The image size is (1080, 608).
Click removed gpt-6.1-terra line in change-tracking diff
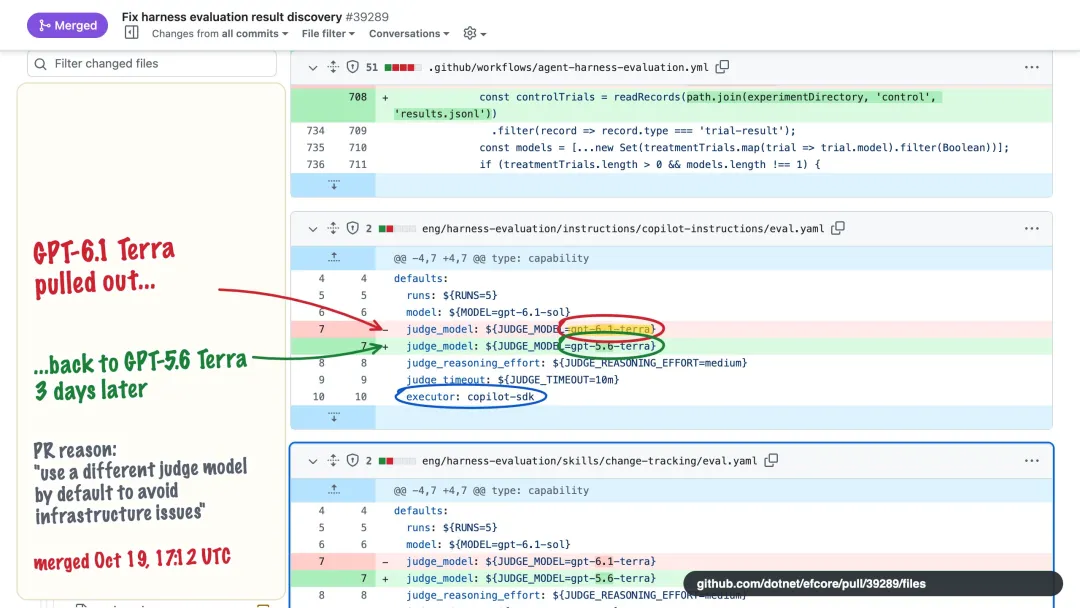tap(530, 561)
